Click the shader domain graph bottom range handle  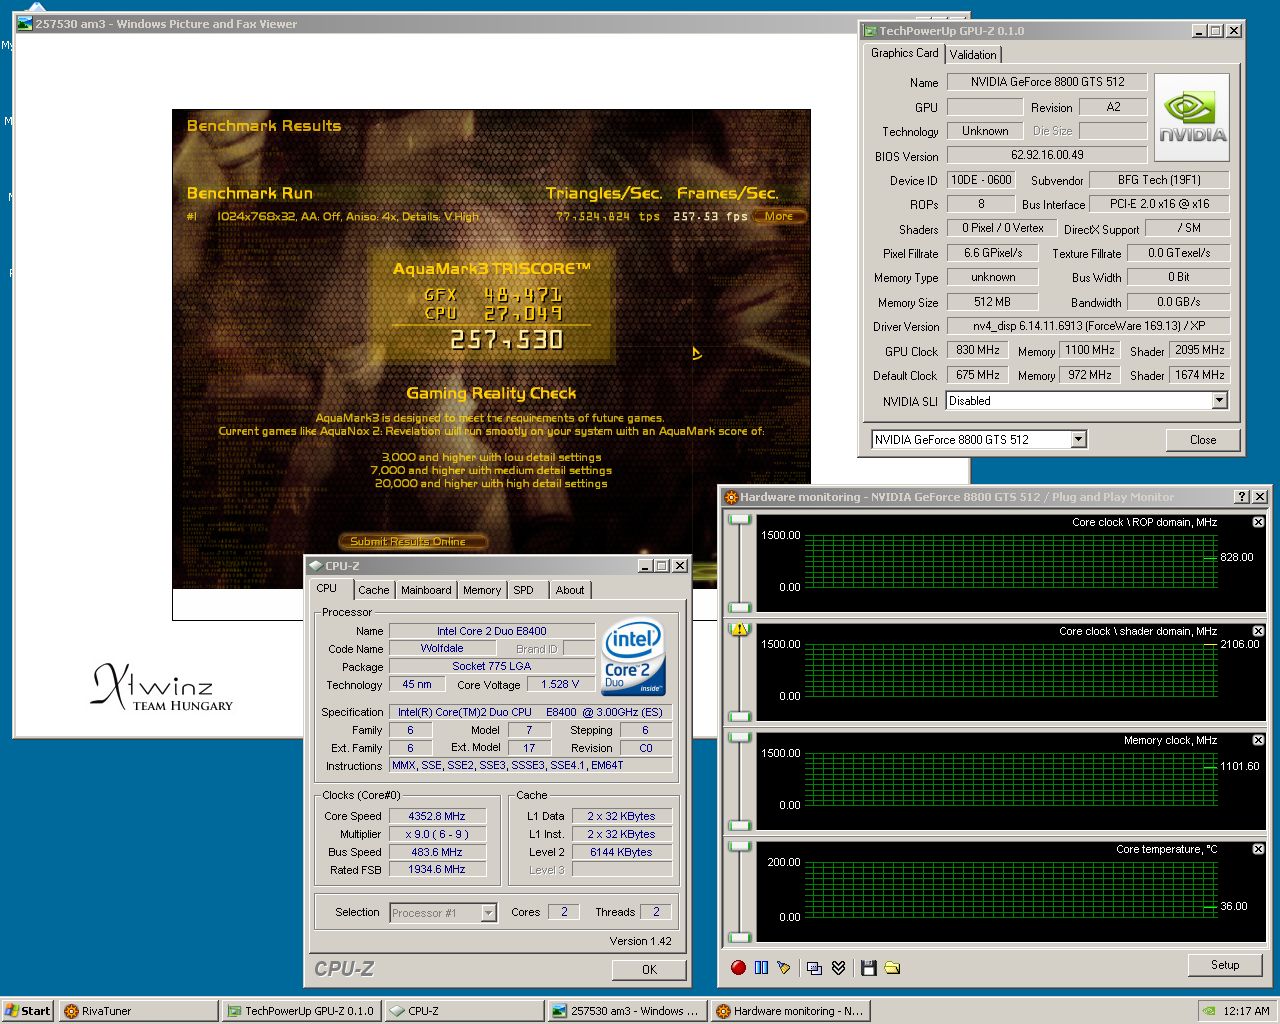click(x=740, y=717)
